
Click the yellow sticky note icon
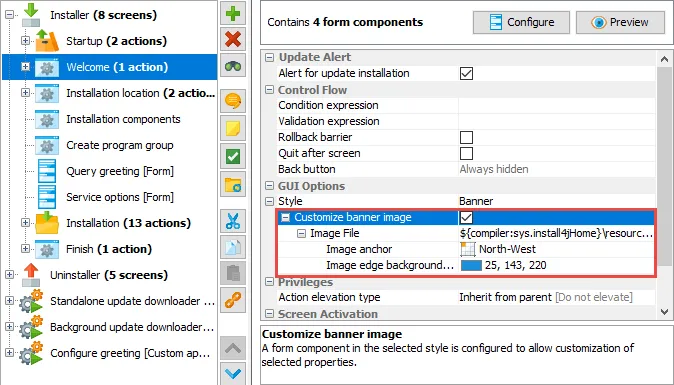233,128
